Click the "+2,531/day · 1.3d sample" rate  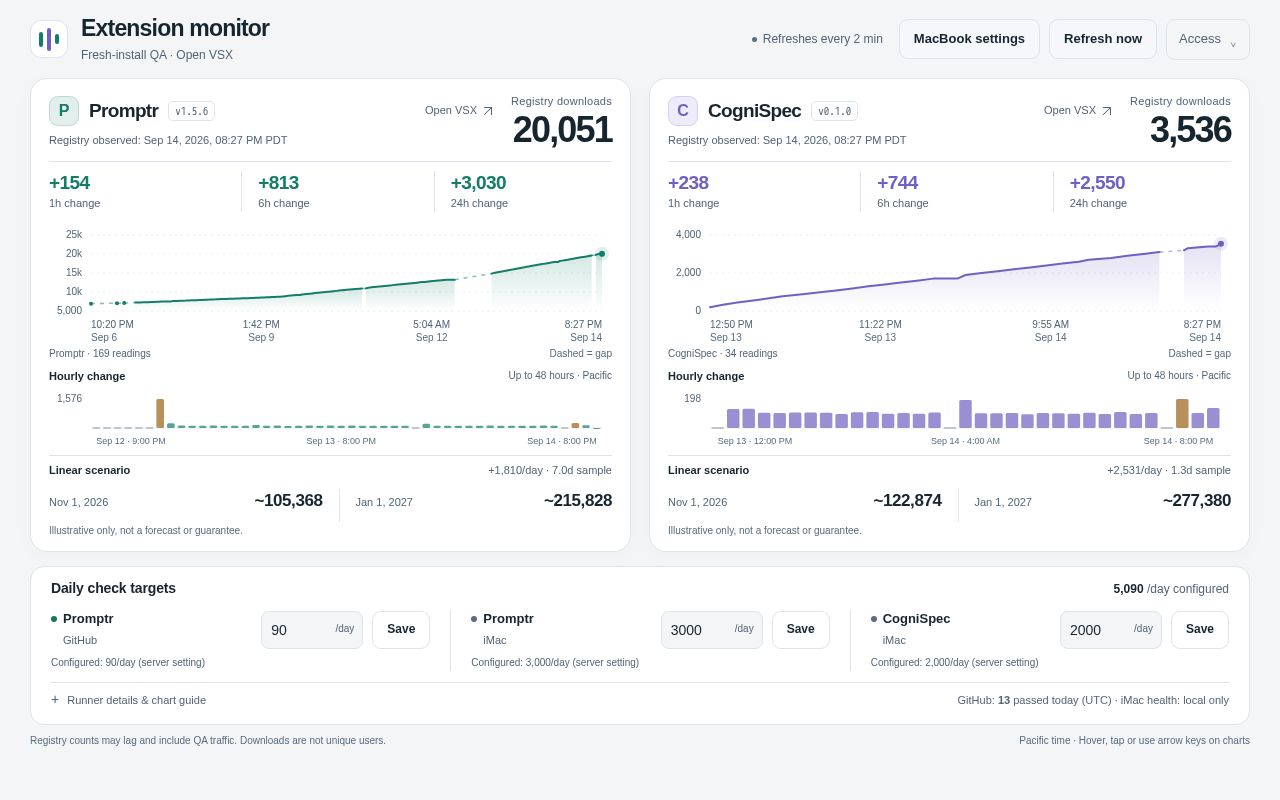(1169, 470)
